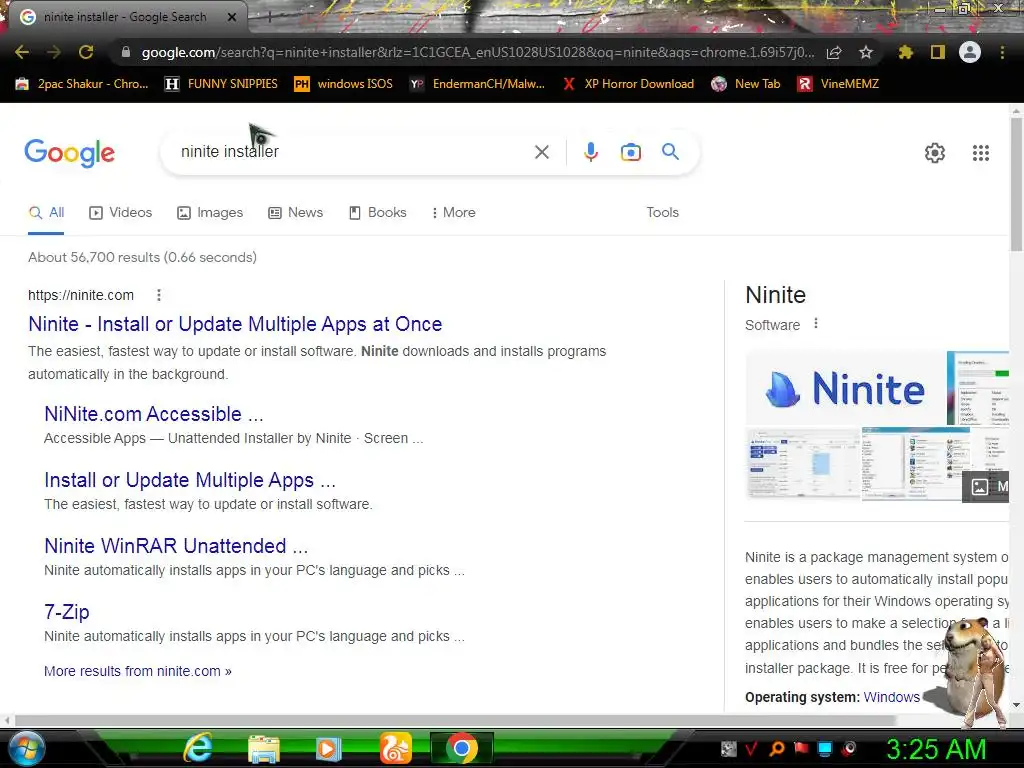Toggle the Chrome side panel icon

pyautogui.click(x=938, y=52)
